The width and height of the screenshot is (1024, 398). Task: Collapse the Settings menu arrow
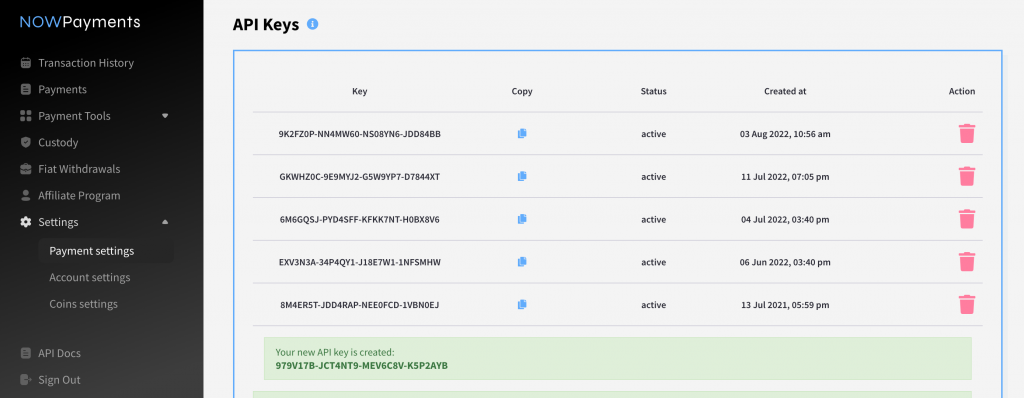coord(165,222)
